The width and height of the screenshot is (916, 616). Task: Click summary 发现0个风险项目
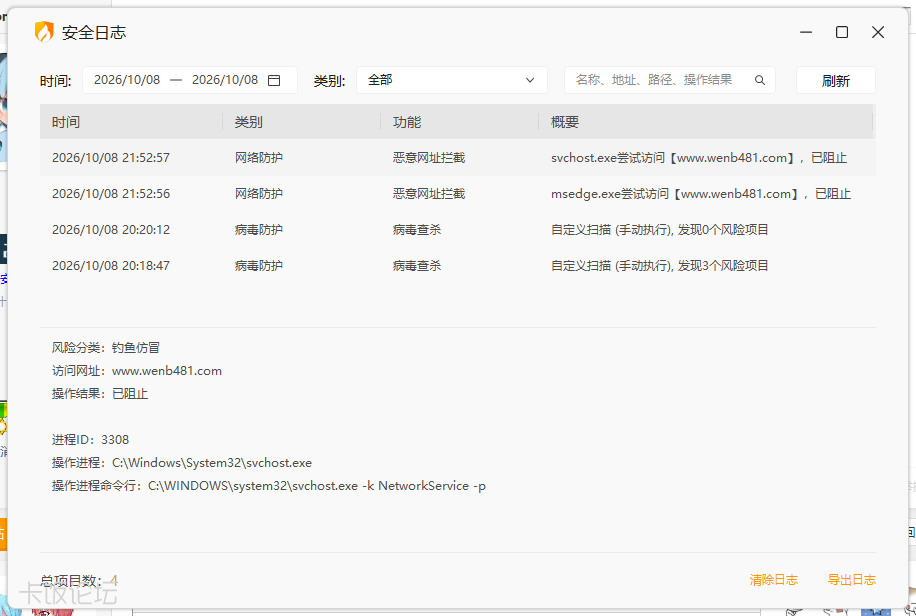[x=660, y=230]
